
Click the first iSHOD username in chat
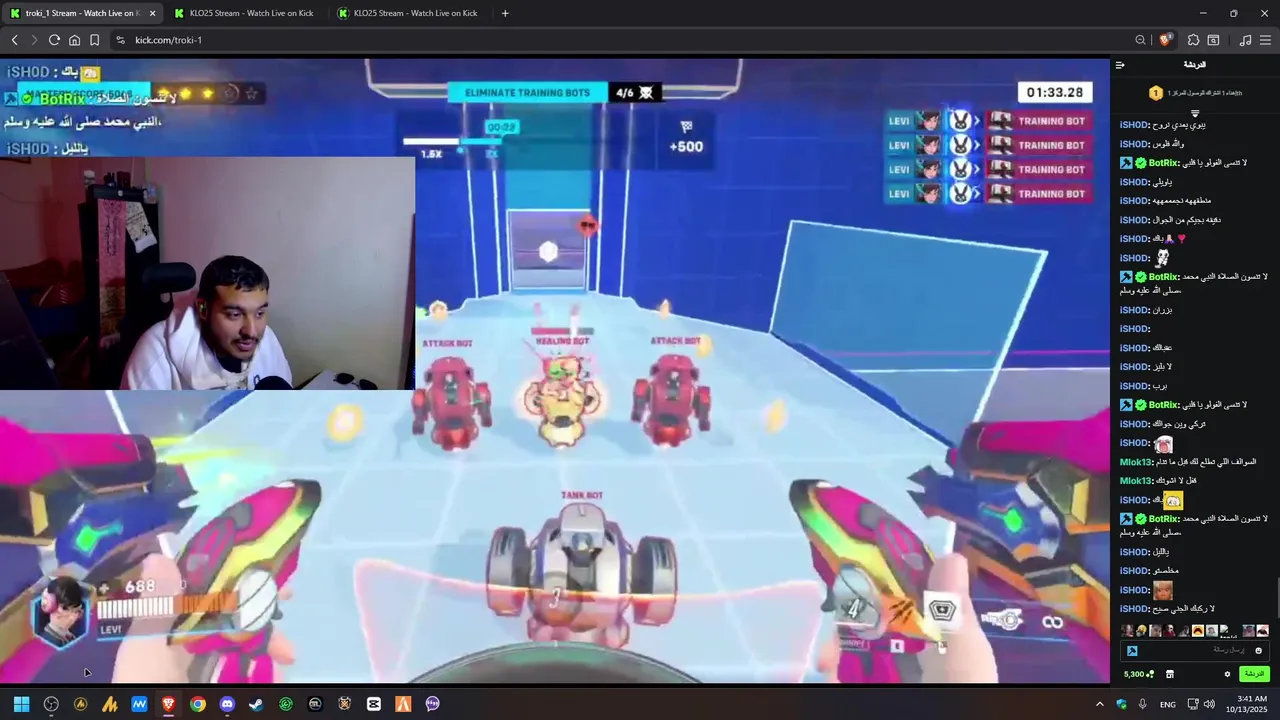(x=1135, y=125)
